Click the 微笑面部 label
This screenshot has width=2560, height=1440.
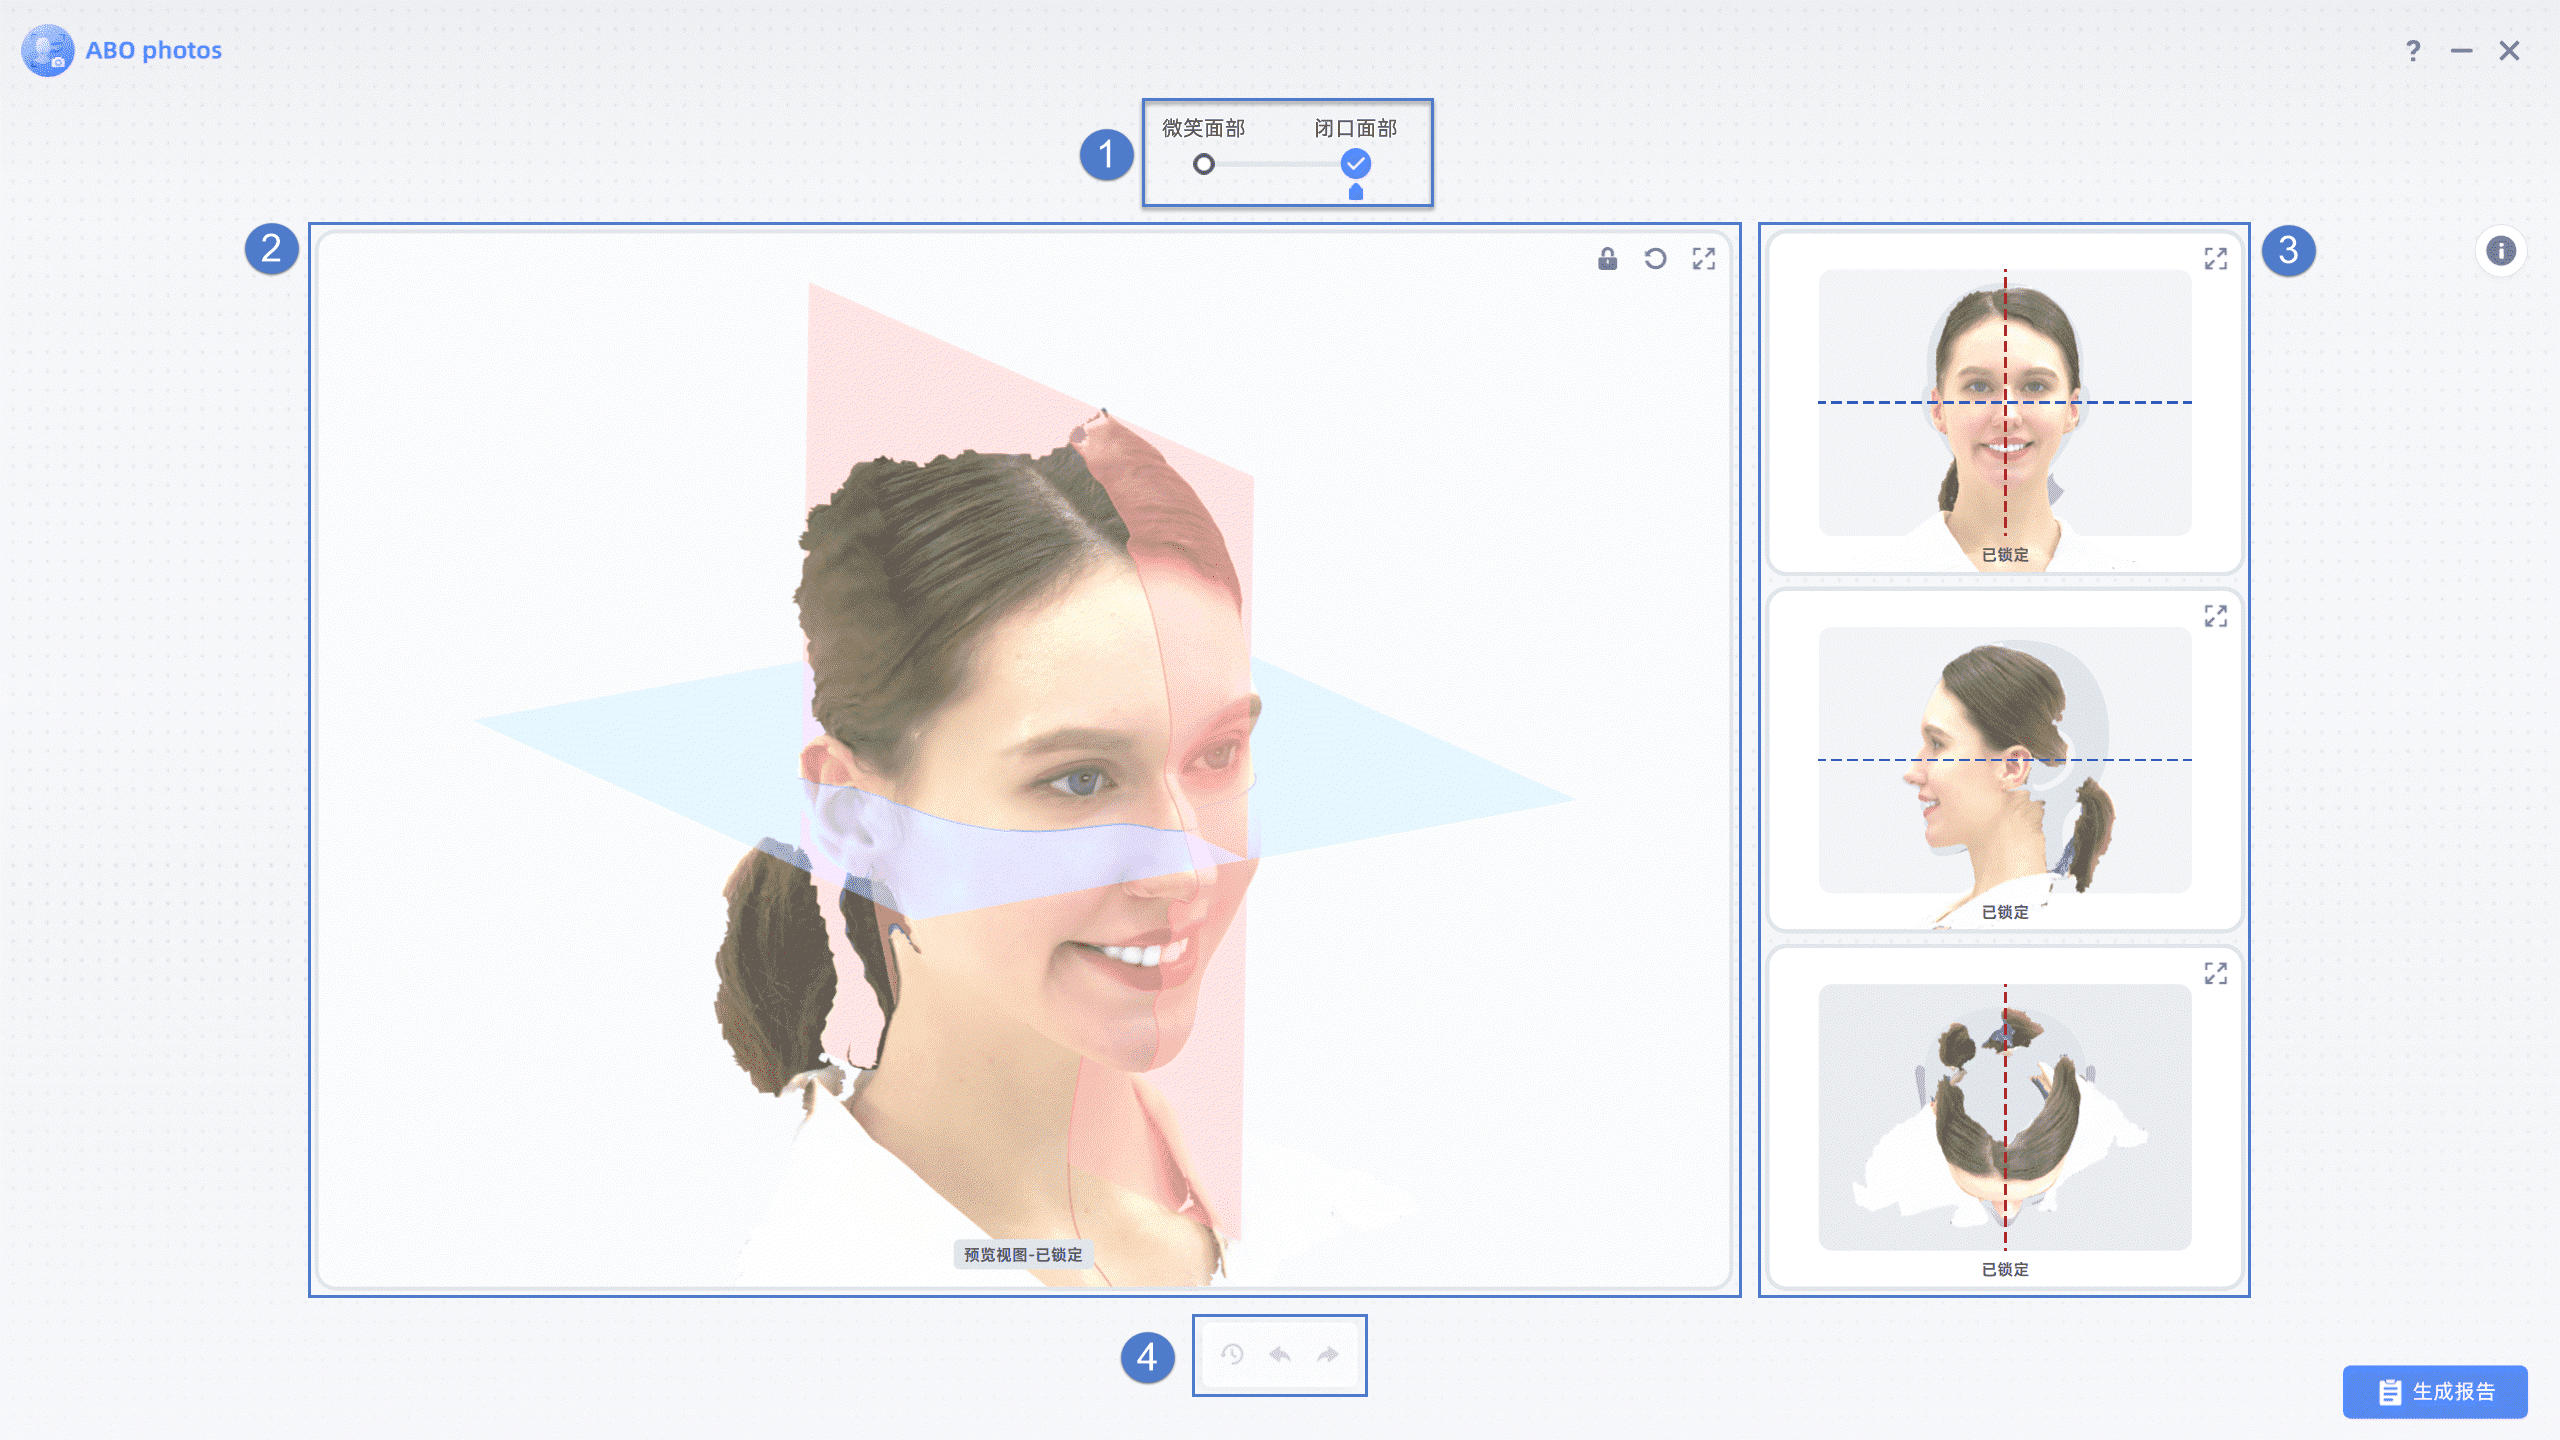[1203, 128]
